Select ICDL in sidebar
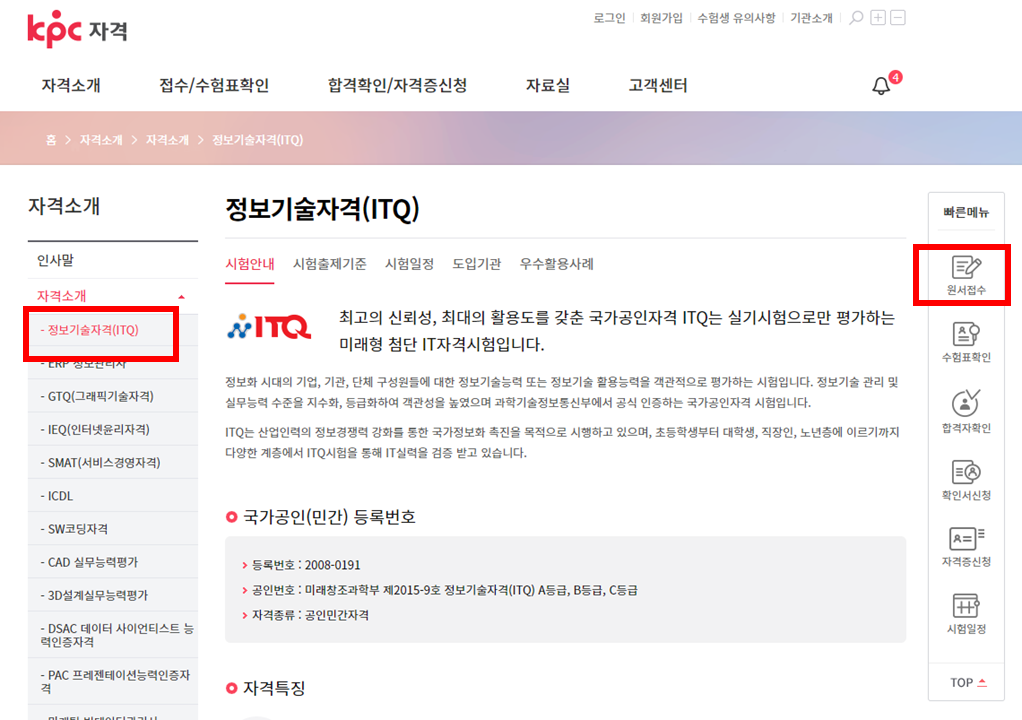 [113, 496]
